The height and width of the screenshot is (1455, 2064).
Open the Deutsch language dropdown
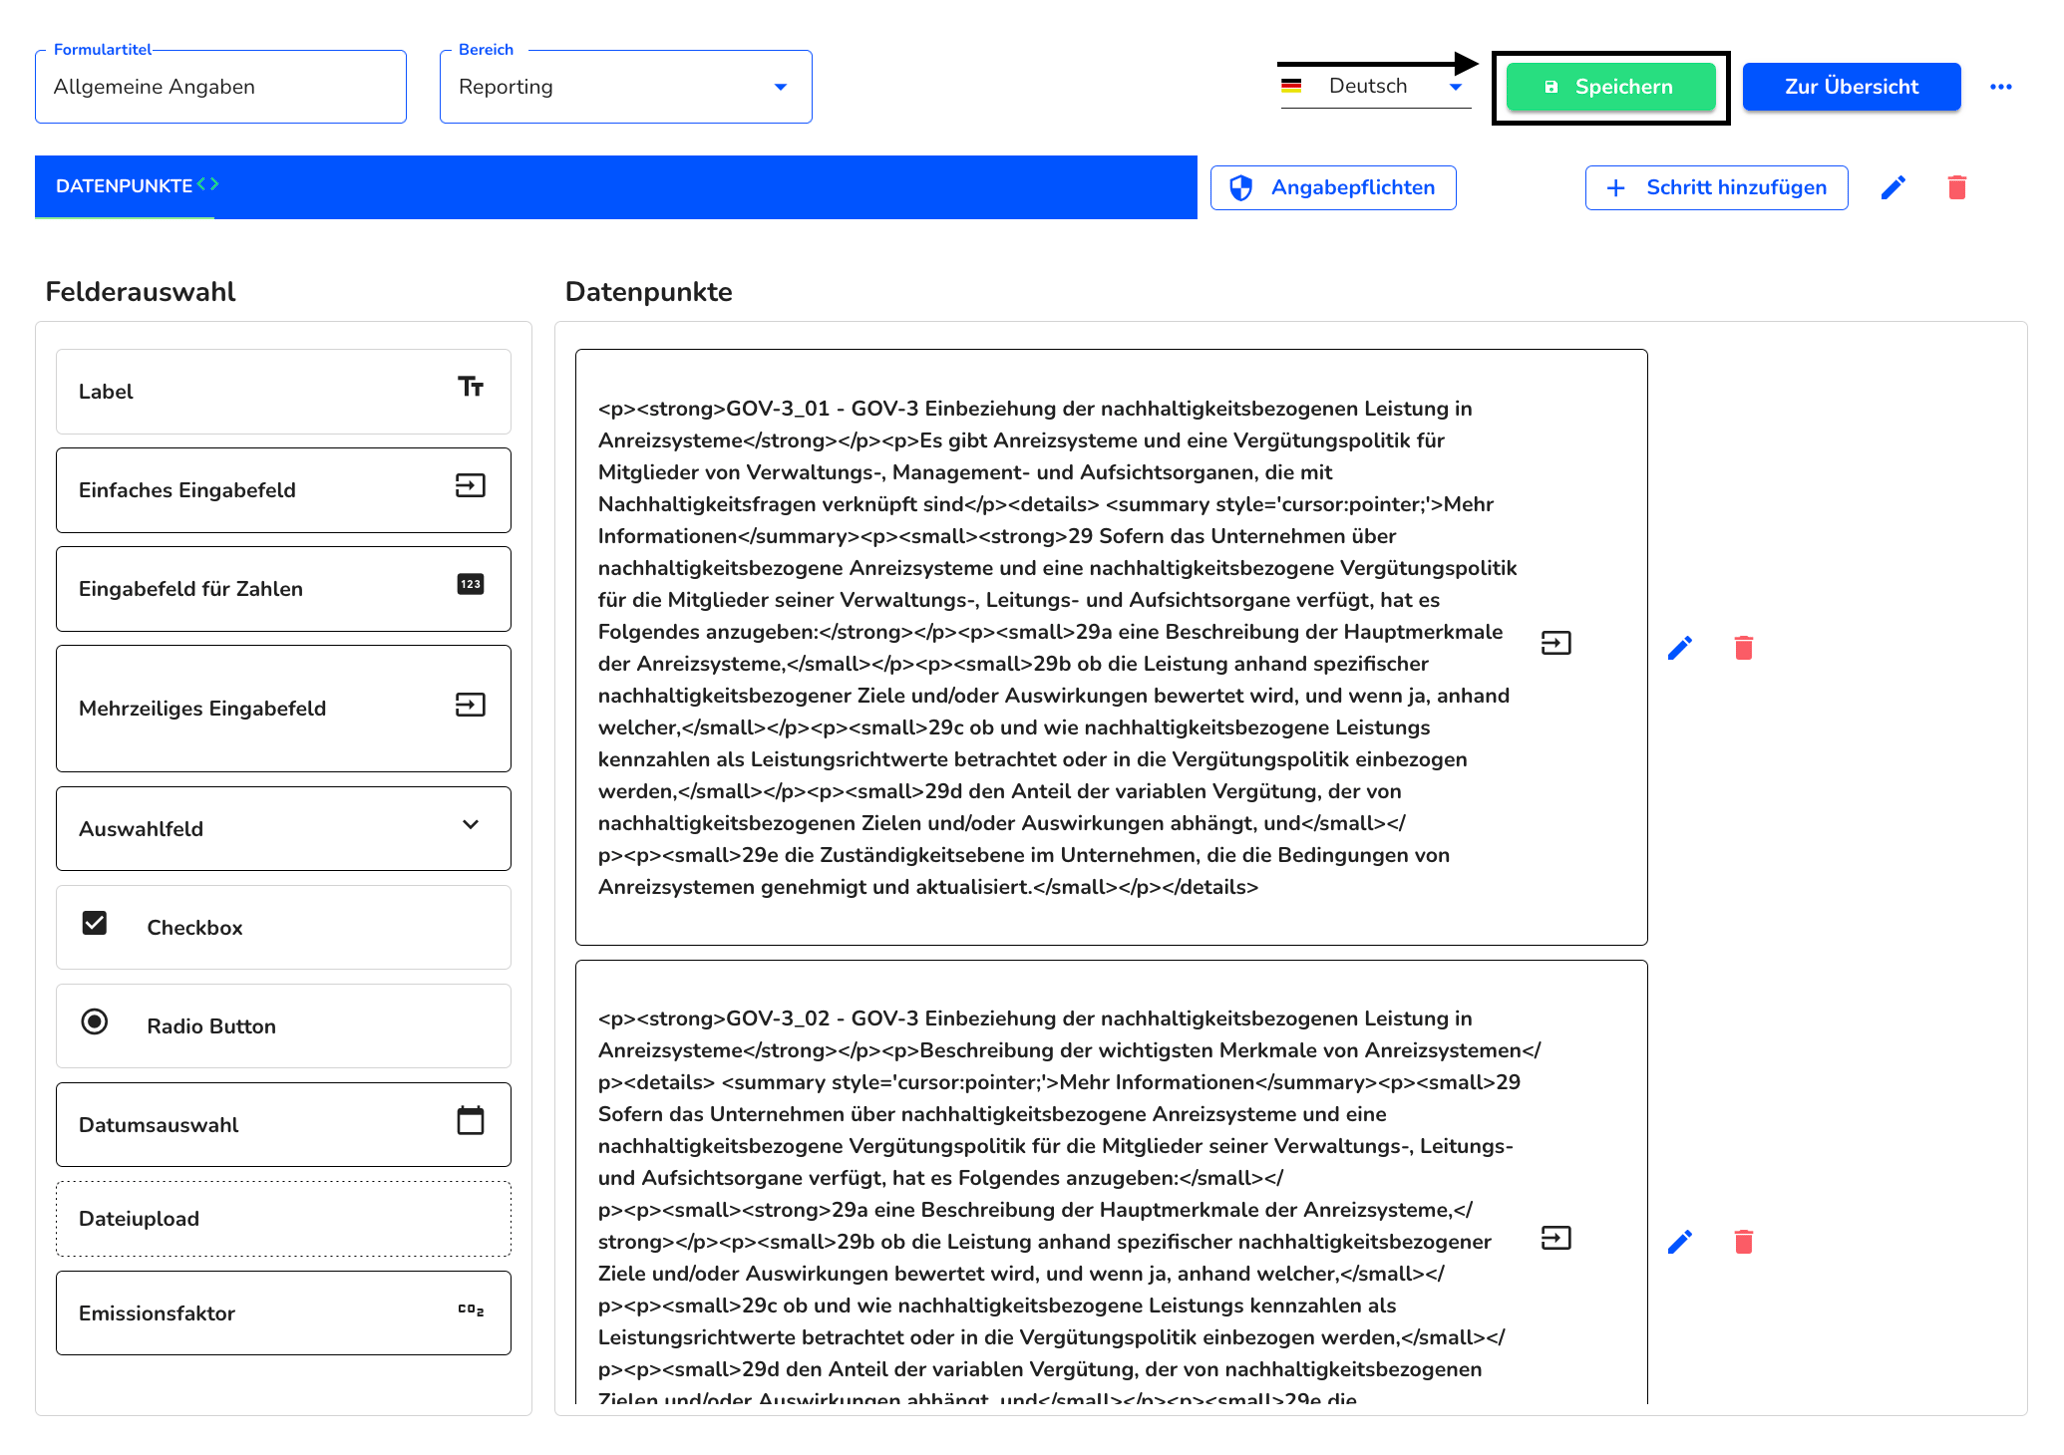point(1375,86)
